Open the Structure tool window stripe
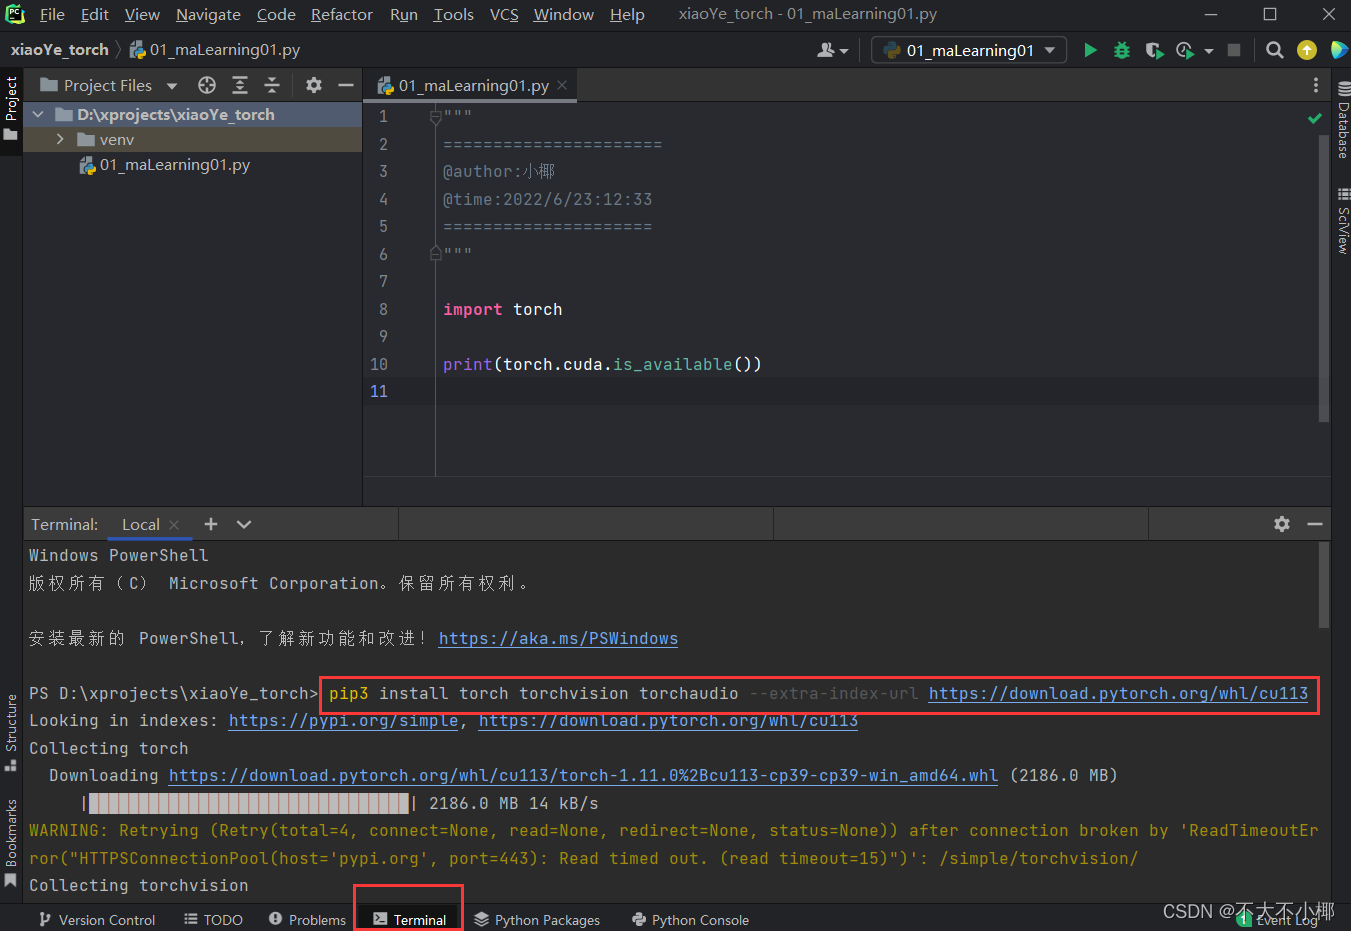 point(11,732)
